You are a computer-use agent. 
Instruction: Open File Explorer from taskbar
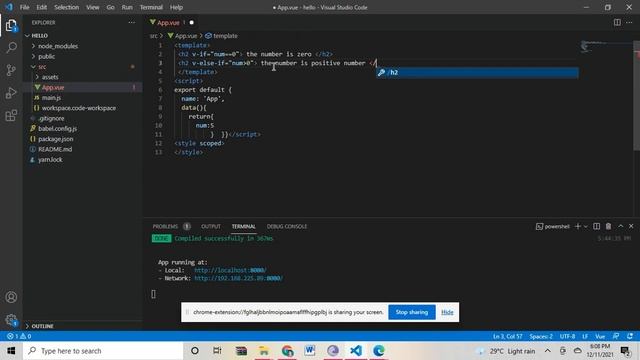pyautogui.click(x=264, y=351)
